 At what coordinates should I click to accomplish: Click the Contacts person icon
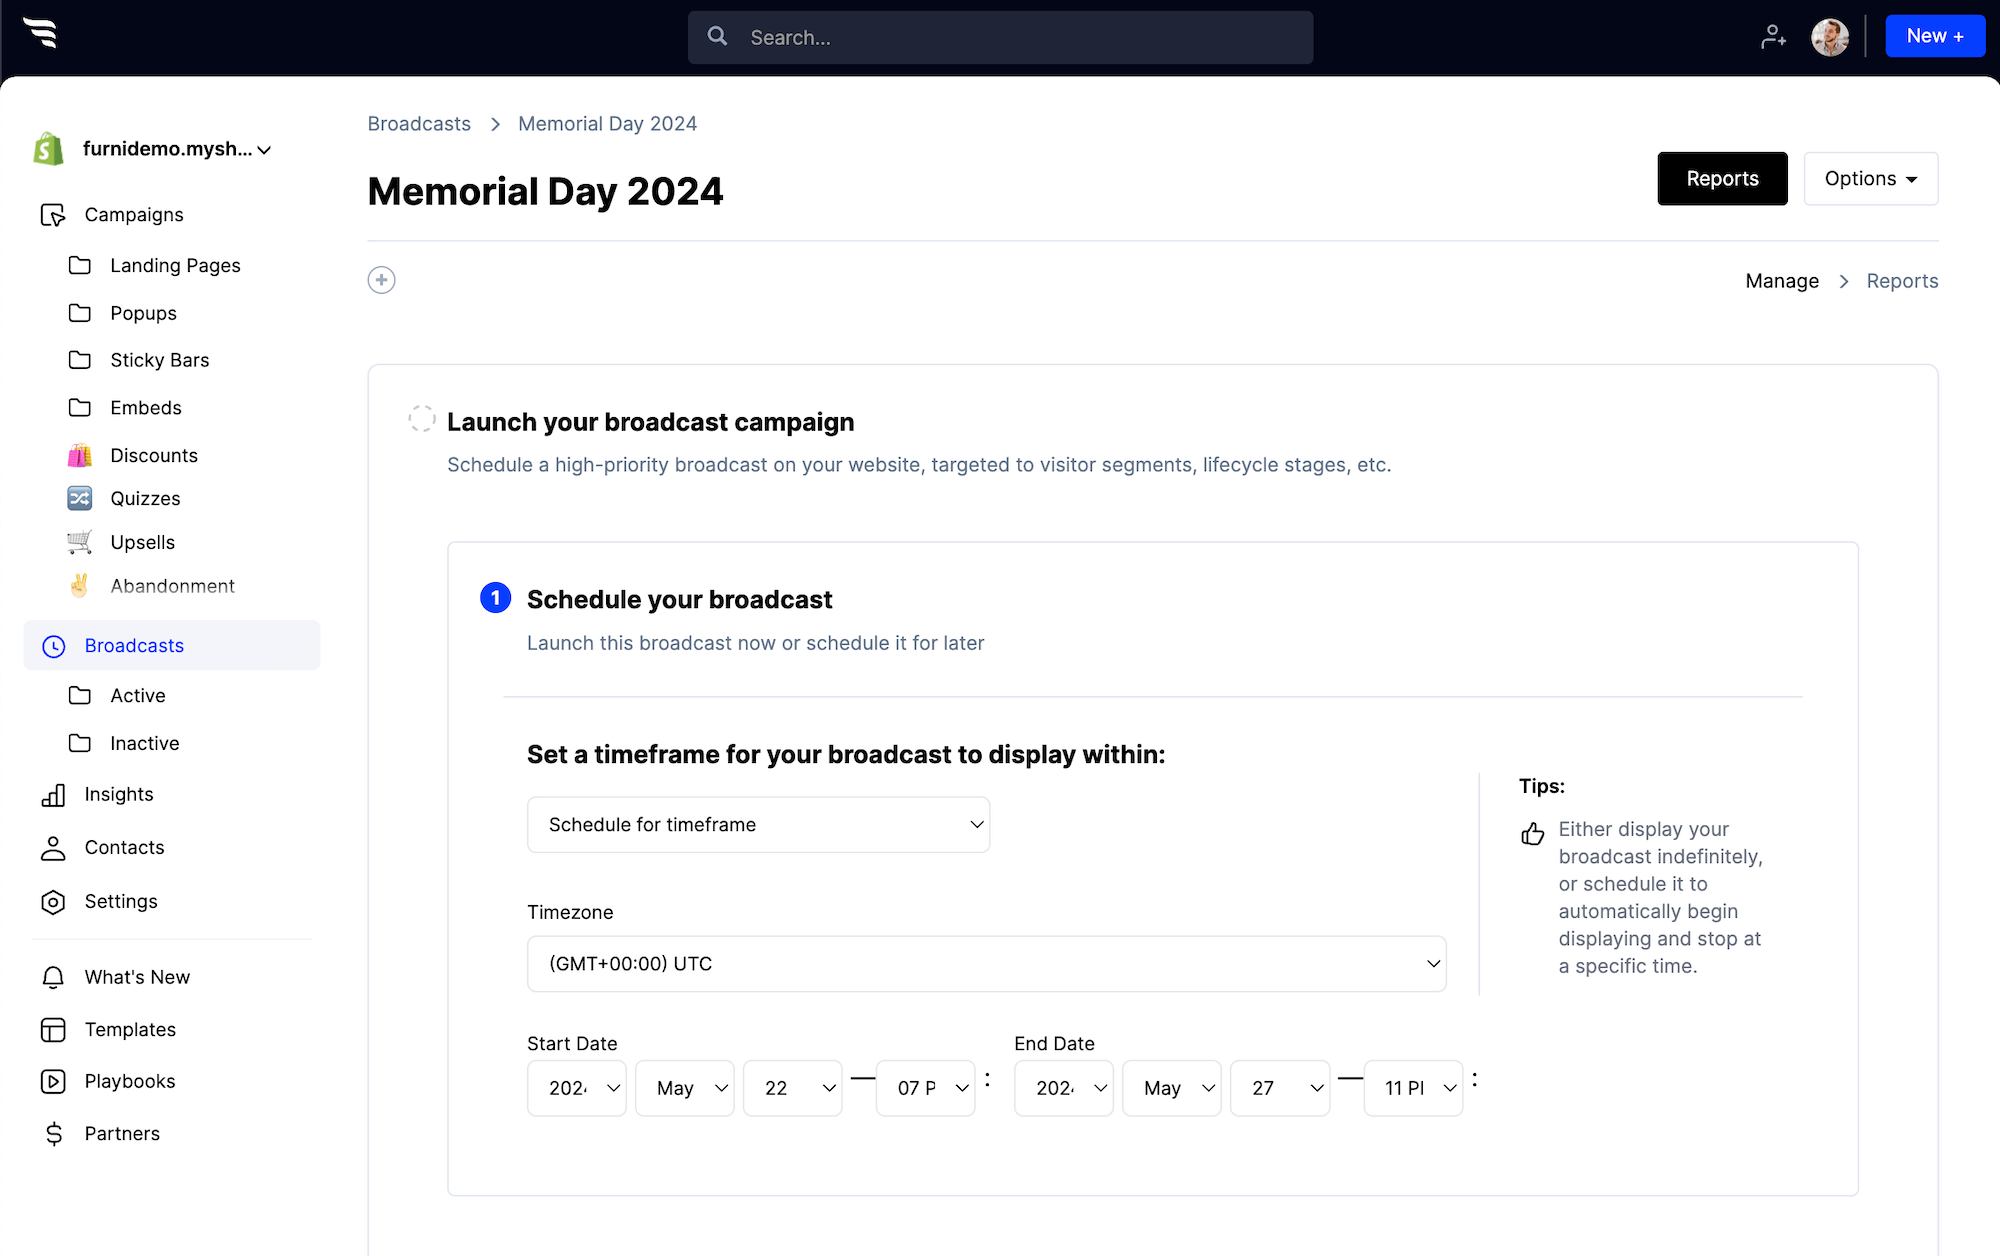[x=53, y=848]
